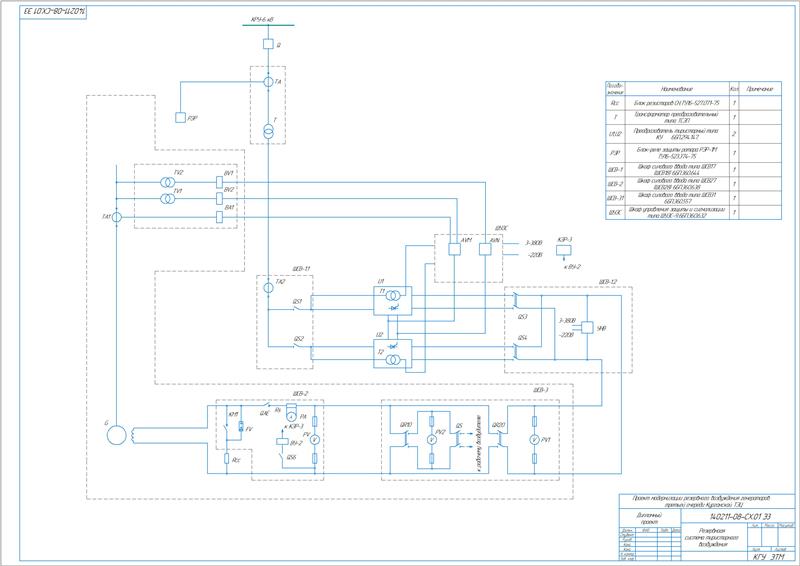Click 'Дипломный проект' cell in title block
This screenshot has height=566, width=800.
point(649,519)
